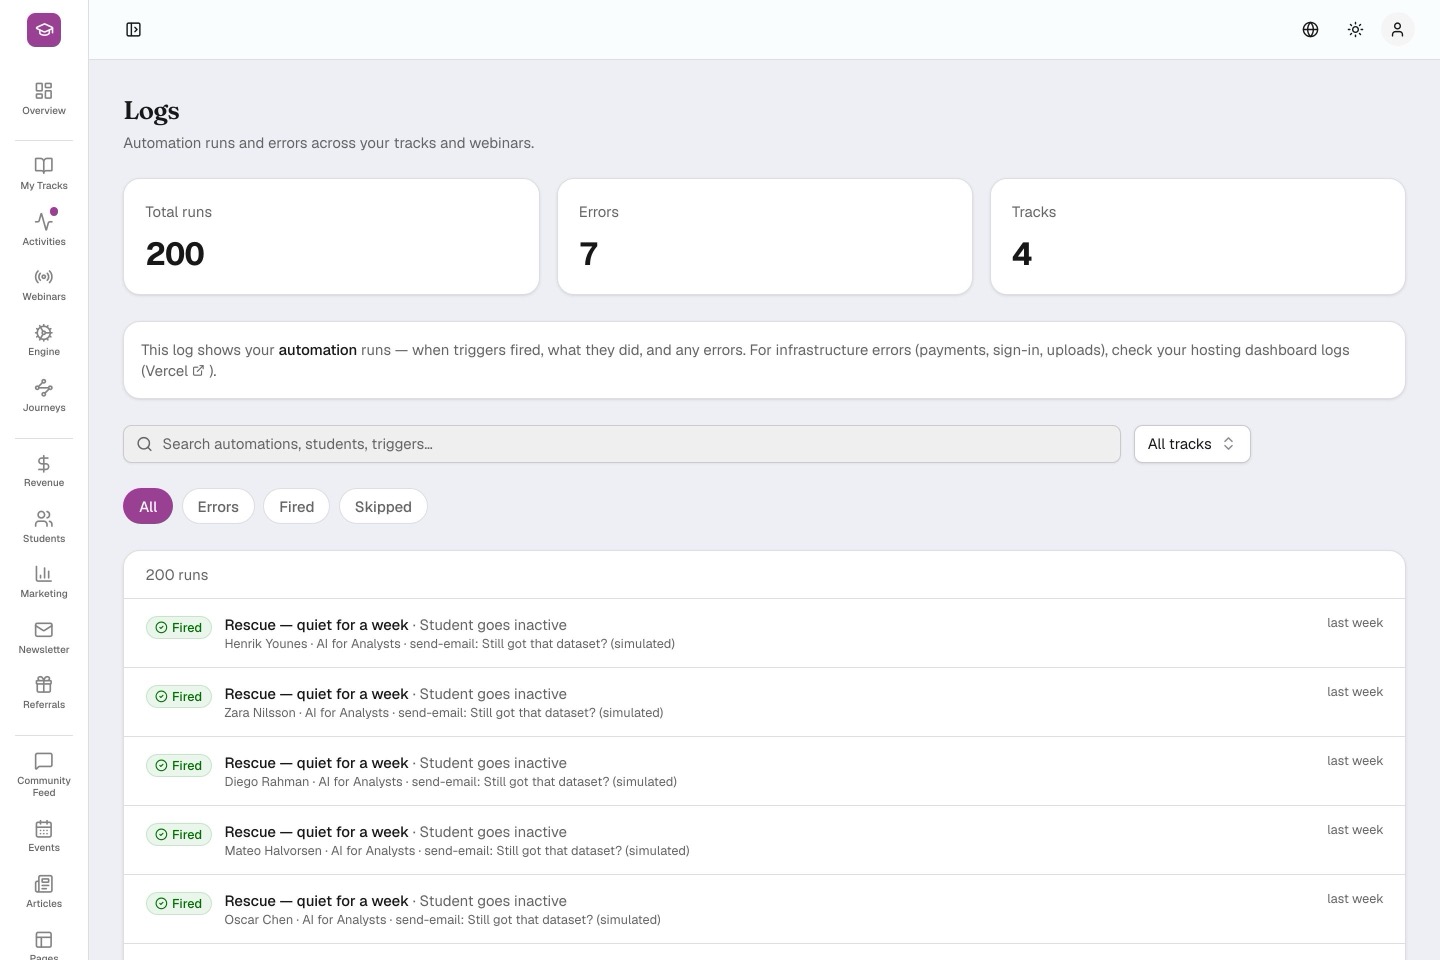
Task: Switch theme with the sun icon
Action: point(1355,30)
